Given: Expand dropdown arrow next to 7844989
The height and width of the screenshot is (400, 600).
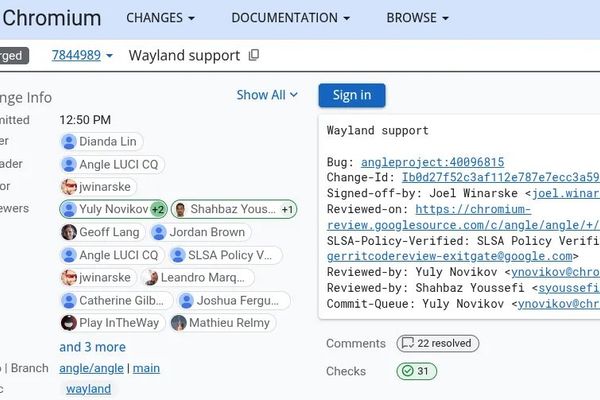Looking at the screenshot, I should [109, 56].
